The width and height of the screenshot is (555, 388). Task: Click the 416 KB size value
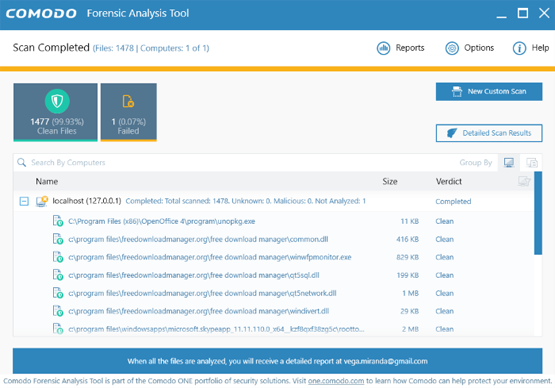click(407, 239)
